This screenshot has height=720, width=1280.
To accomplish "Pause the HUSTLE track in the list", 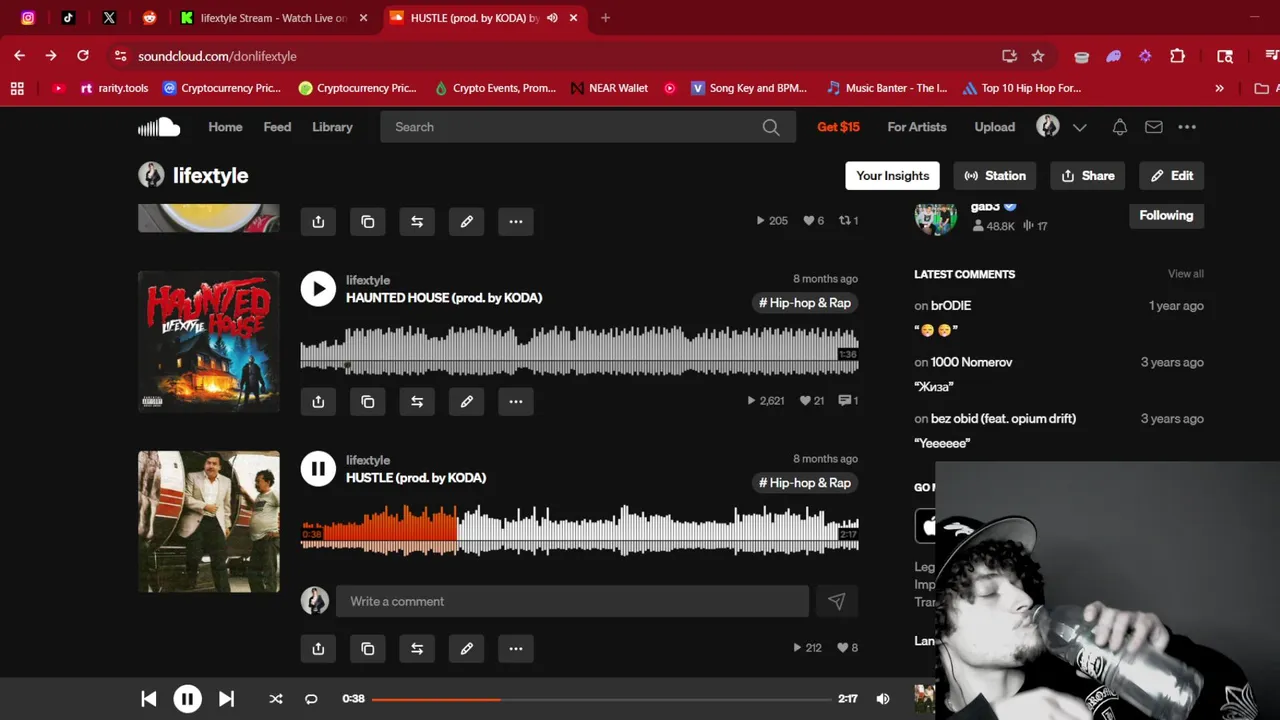I will (318, 468).
